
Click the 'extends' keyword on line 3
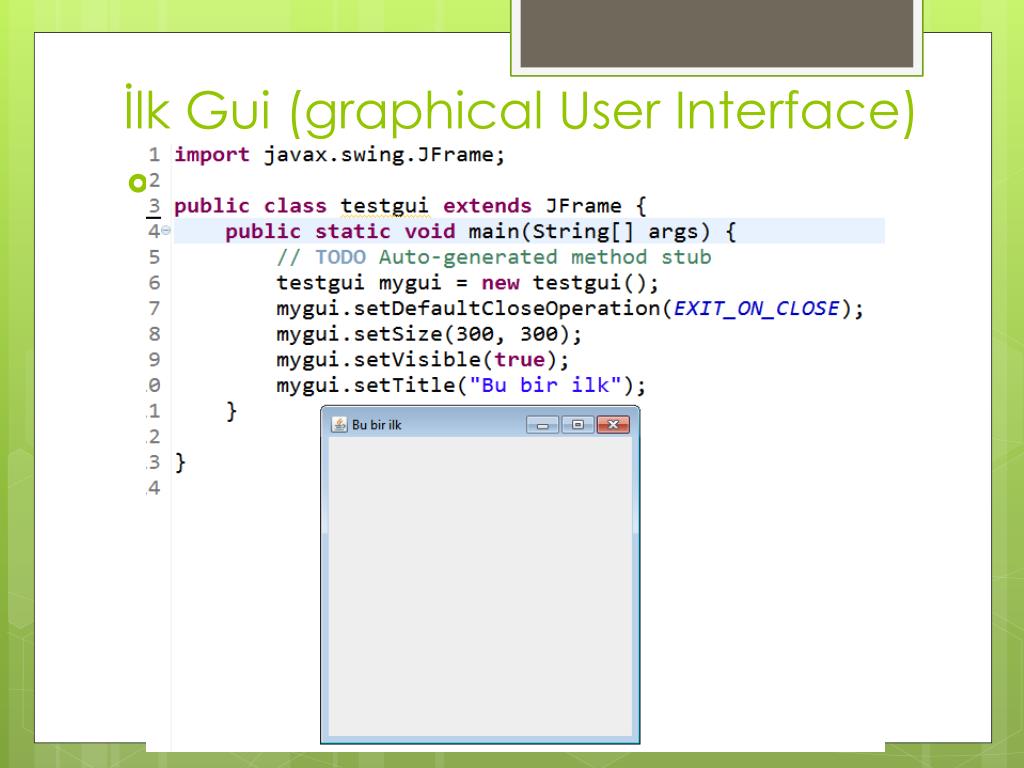click(487, 206)
